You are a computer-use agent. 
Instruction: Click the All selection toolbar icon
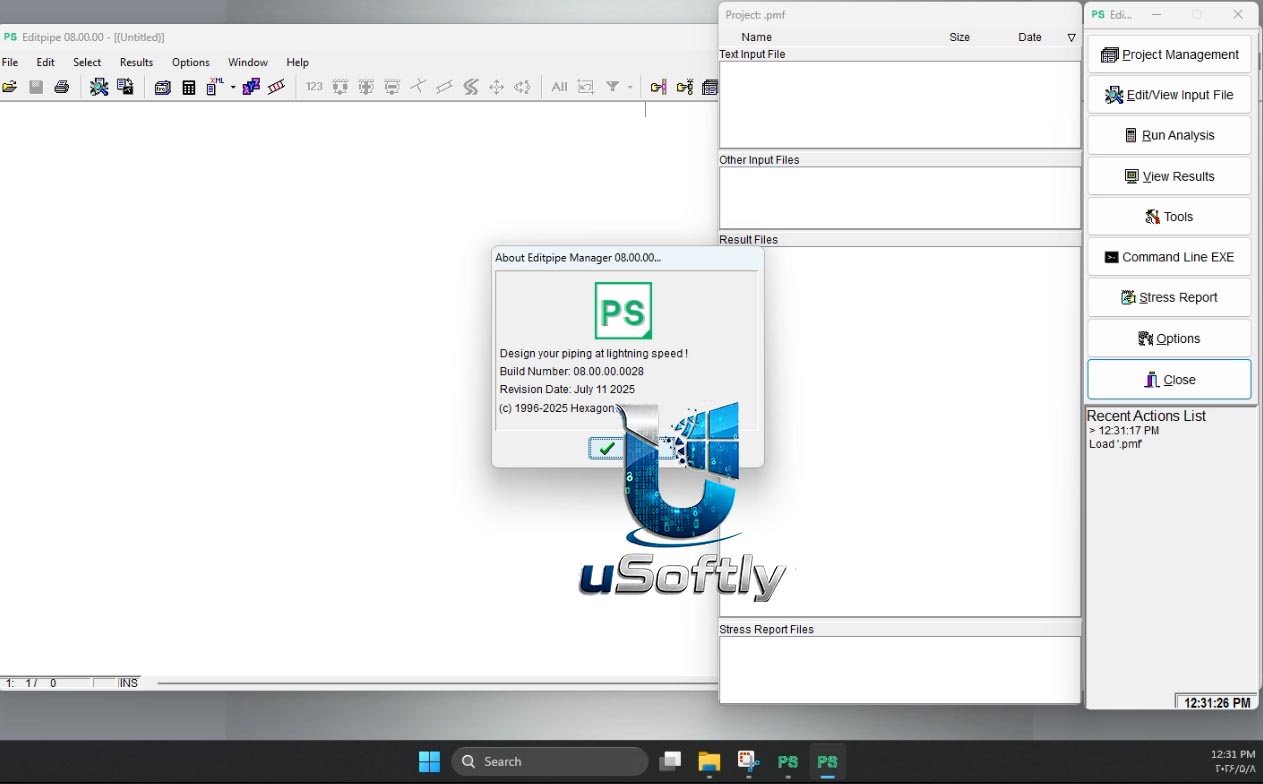pos(559,87)
